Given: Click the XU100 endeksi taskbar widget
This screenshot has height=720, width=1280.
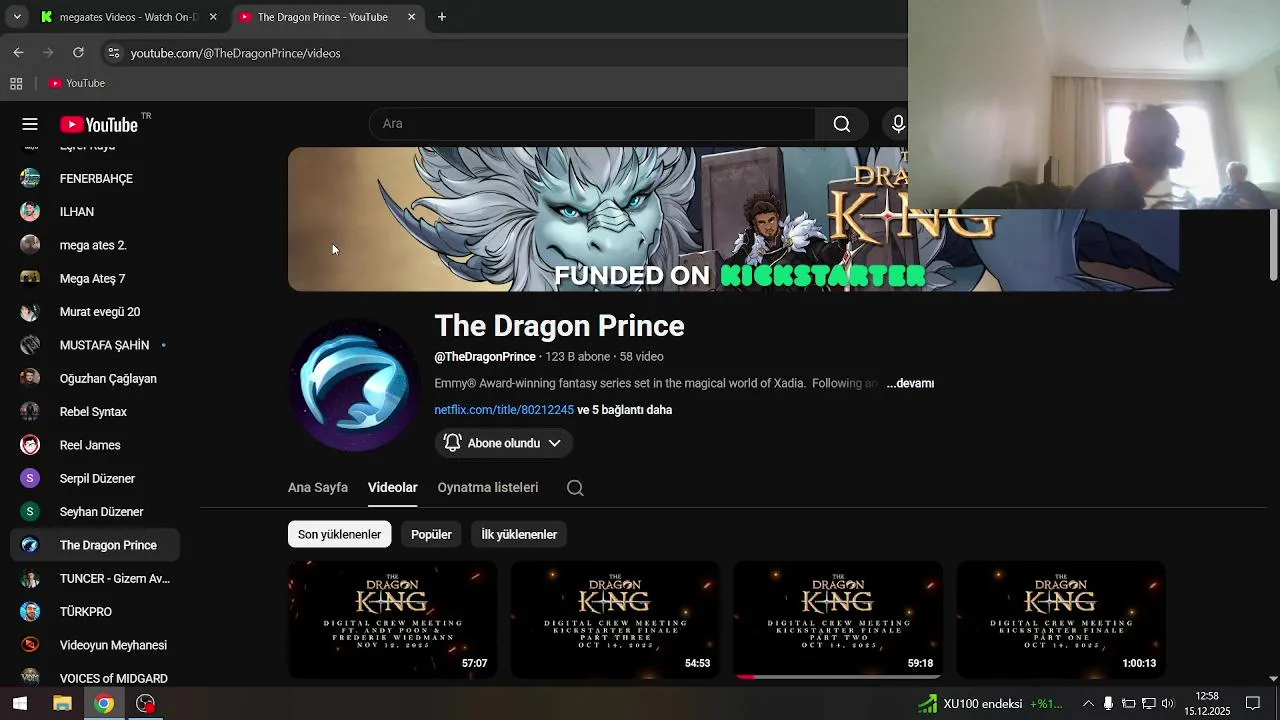Looking at the screenshot, I should click(x=991, y=704).
